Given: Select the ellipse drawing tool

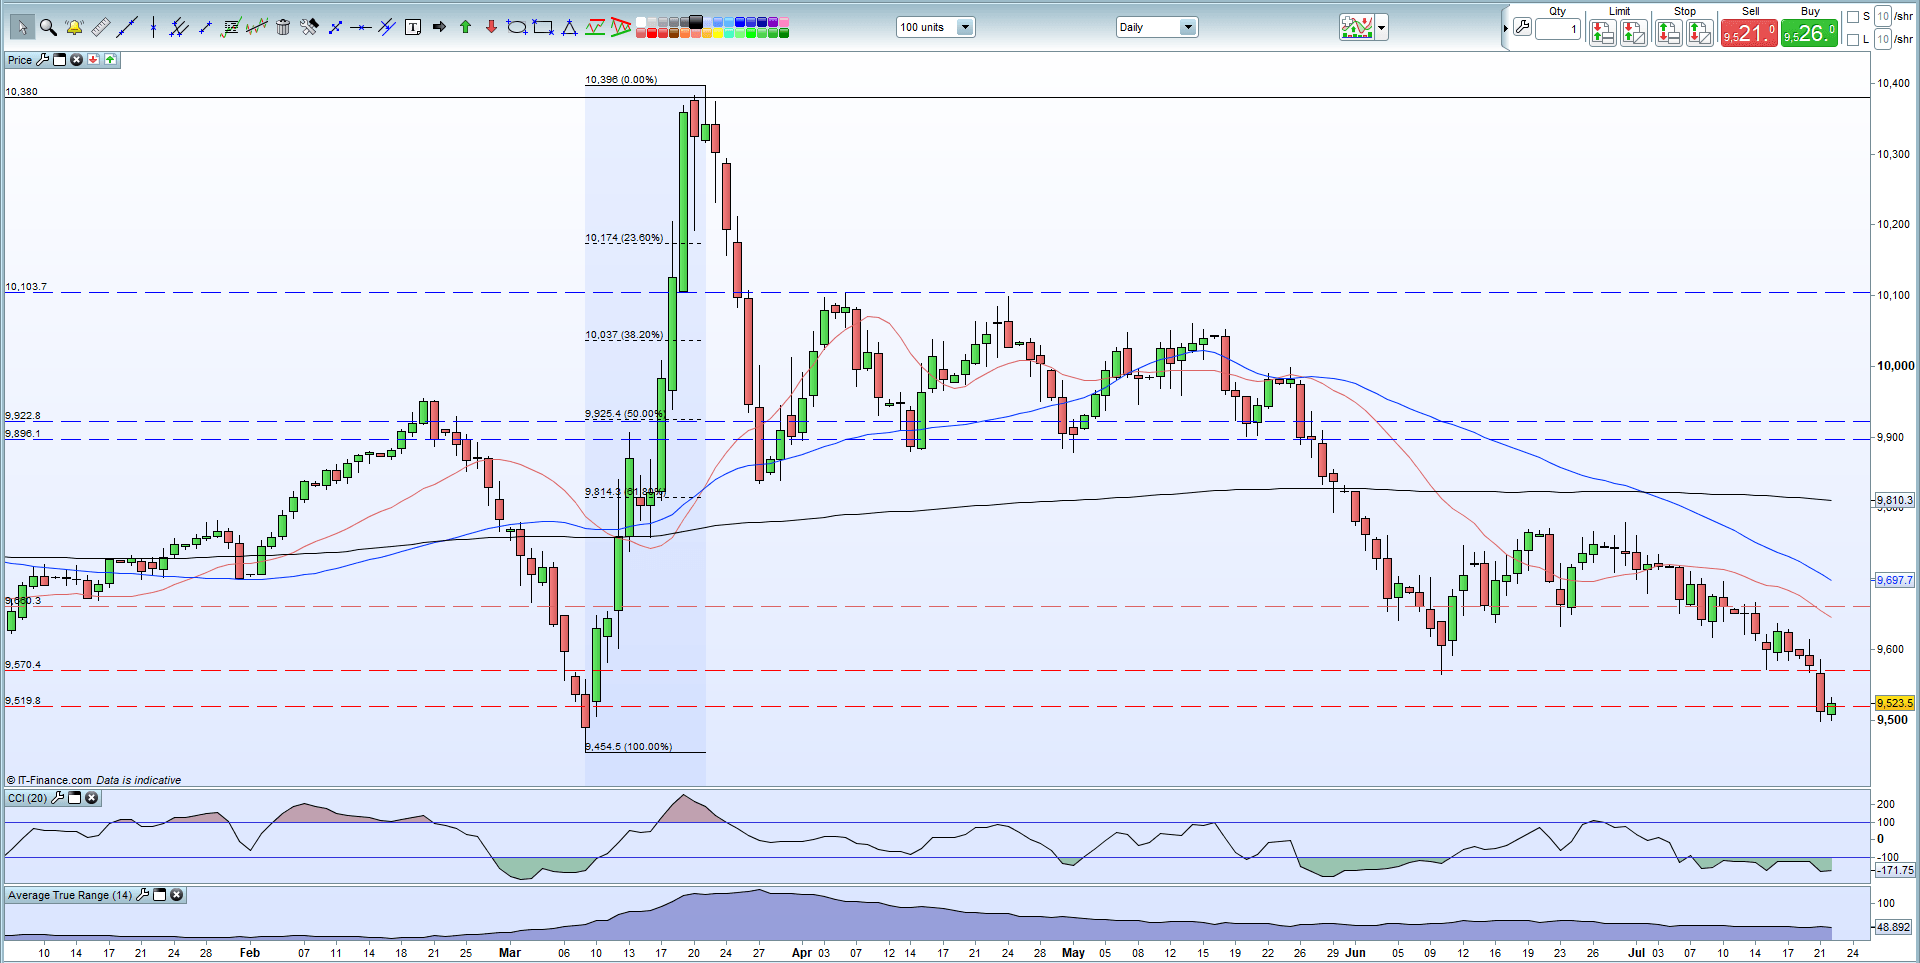Looking at the screenshot, I should coord(516,28).
